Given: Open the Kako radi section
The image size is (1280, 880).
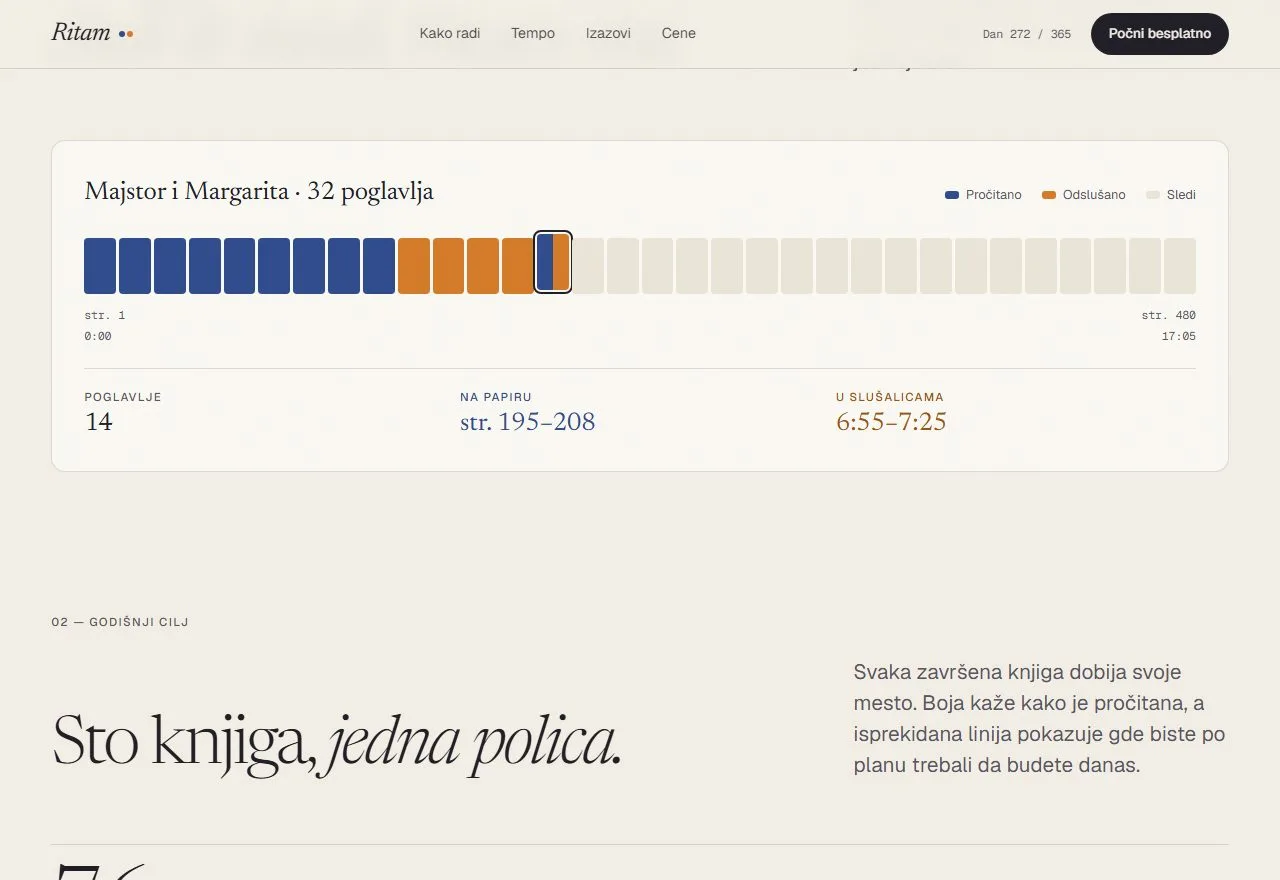Looking at the screenshot, I should pos(450,33).
